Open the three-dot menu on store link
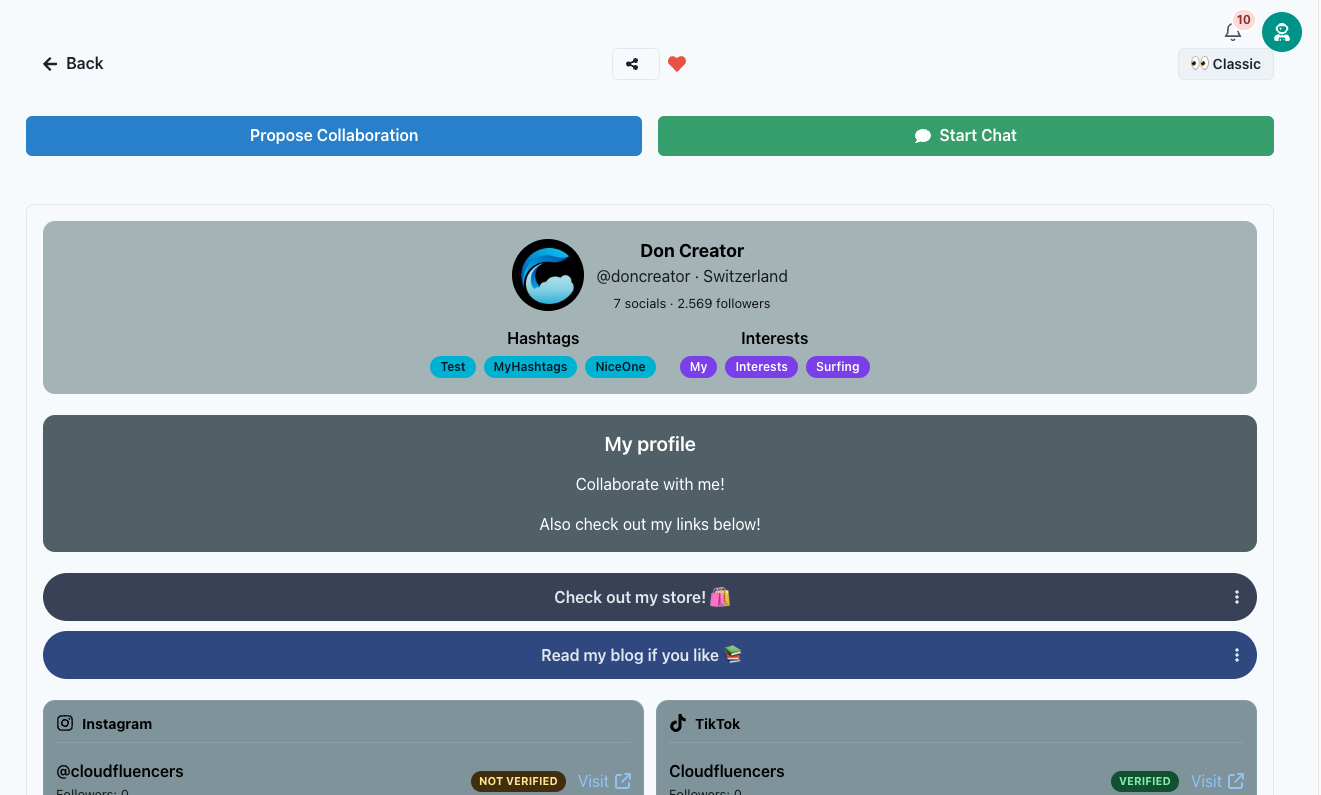The image size is (1321, 795). point(1237,597)
